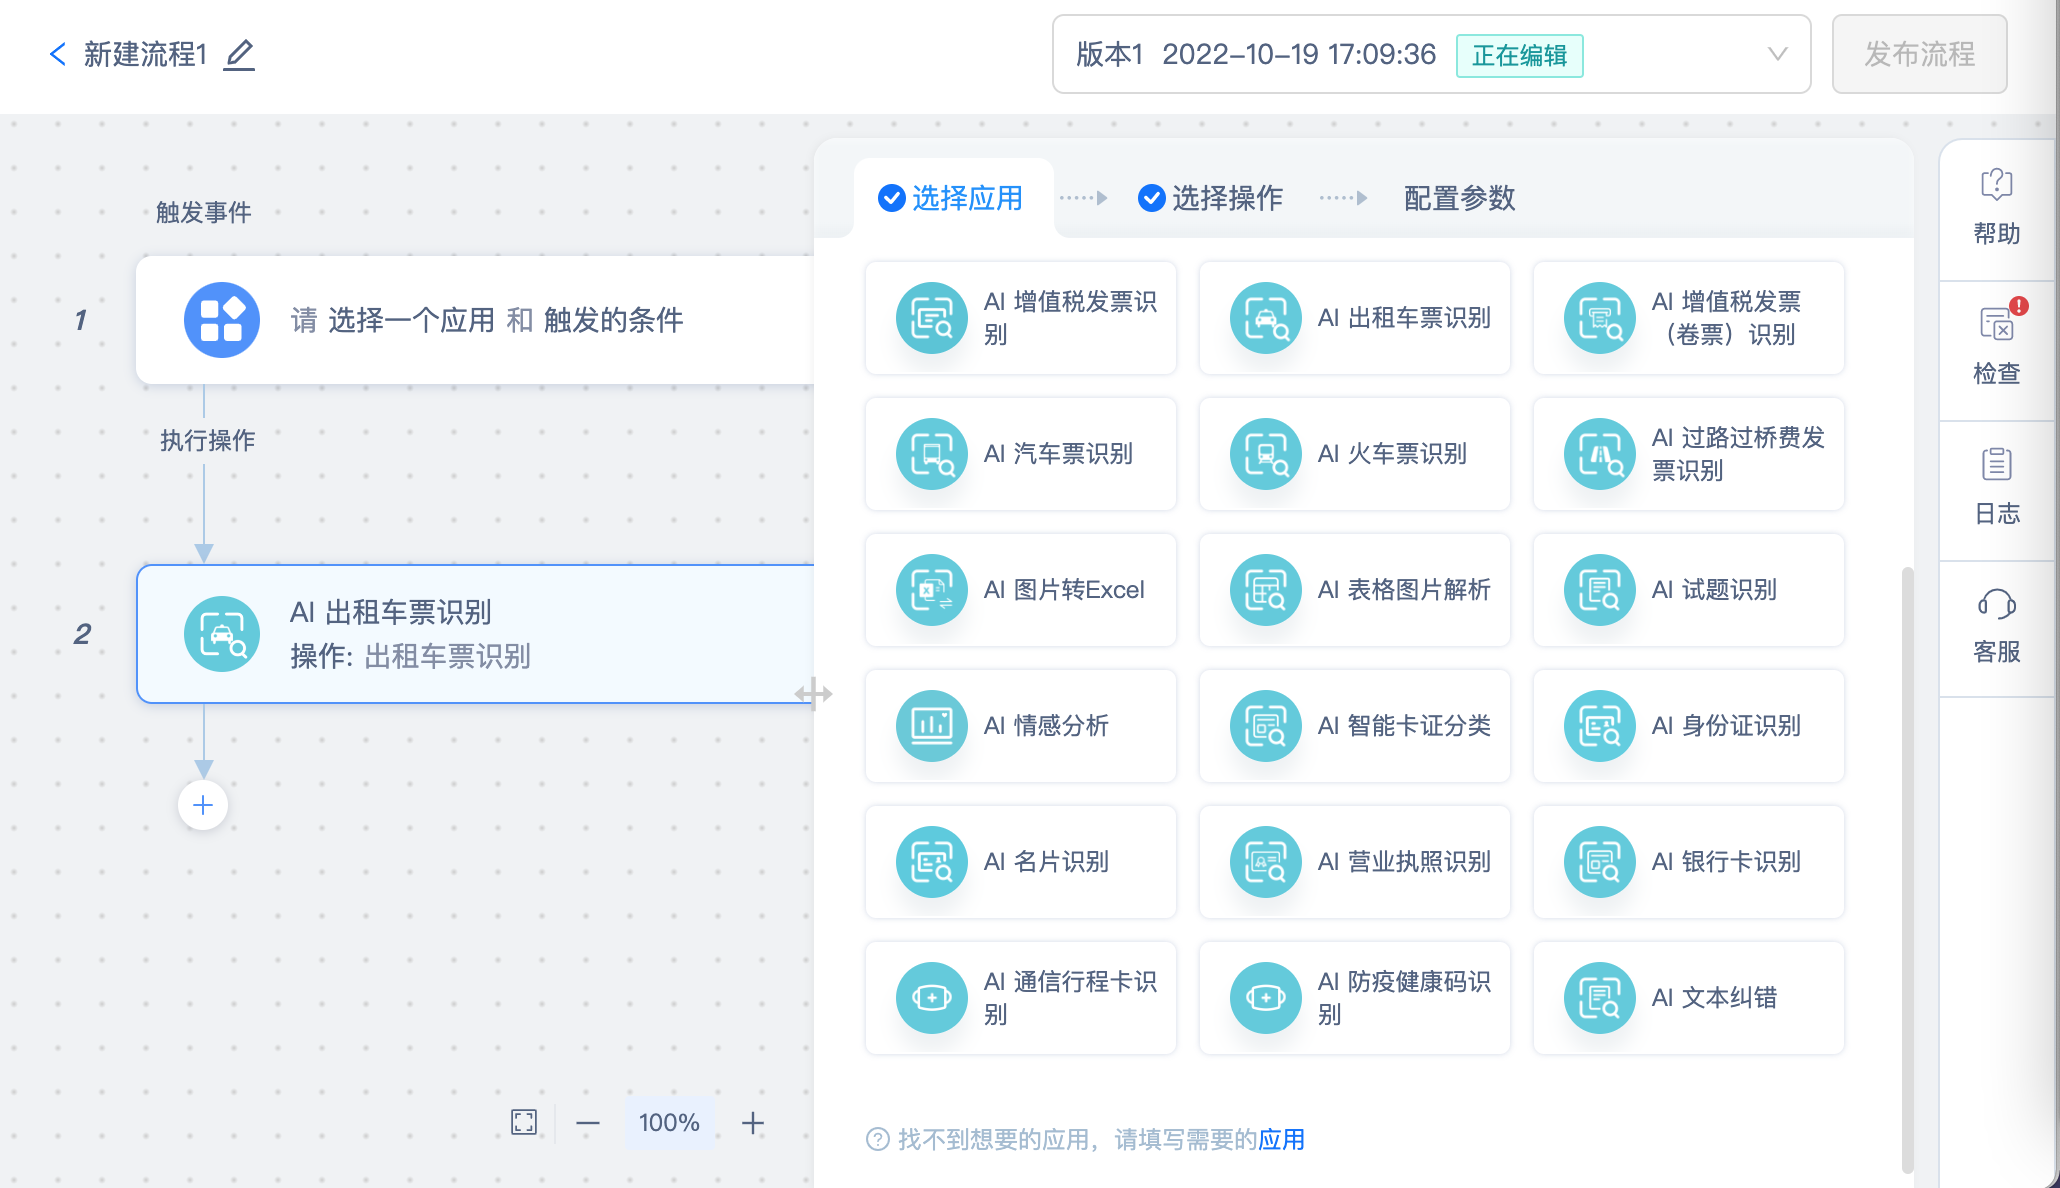This screenshot has width=2060, height=1188.
Task: Open the 日志 log panel
Action: click(1996, 487)
